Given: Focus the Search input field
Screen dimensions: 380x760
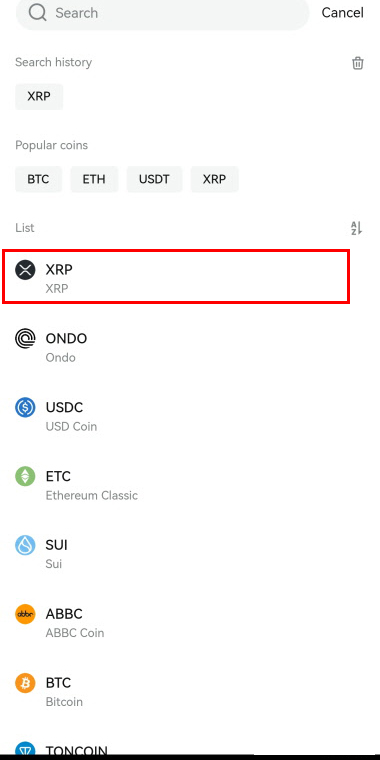Looking at the screenshot, I should pos(162,13).
